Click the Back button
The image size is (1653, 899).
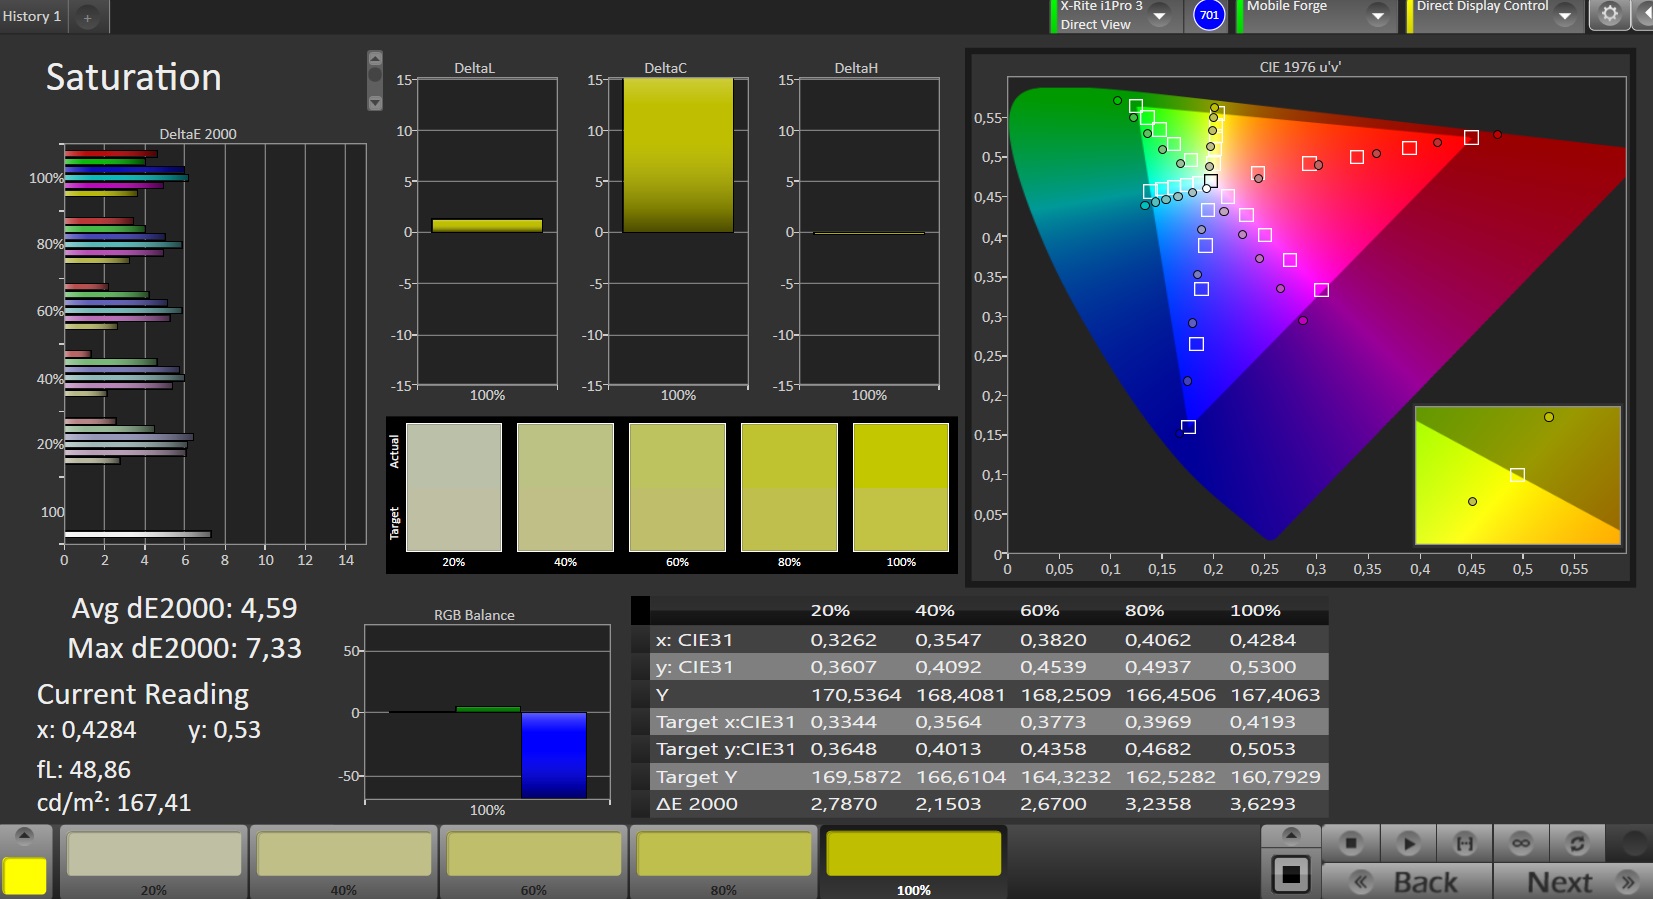[1408, 882]
